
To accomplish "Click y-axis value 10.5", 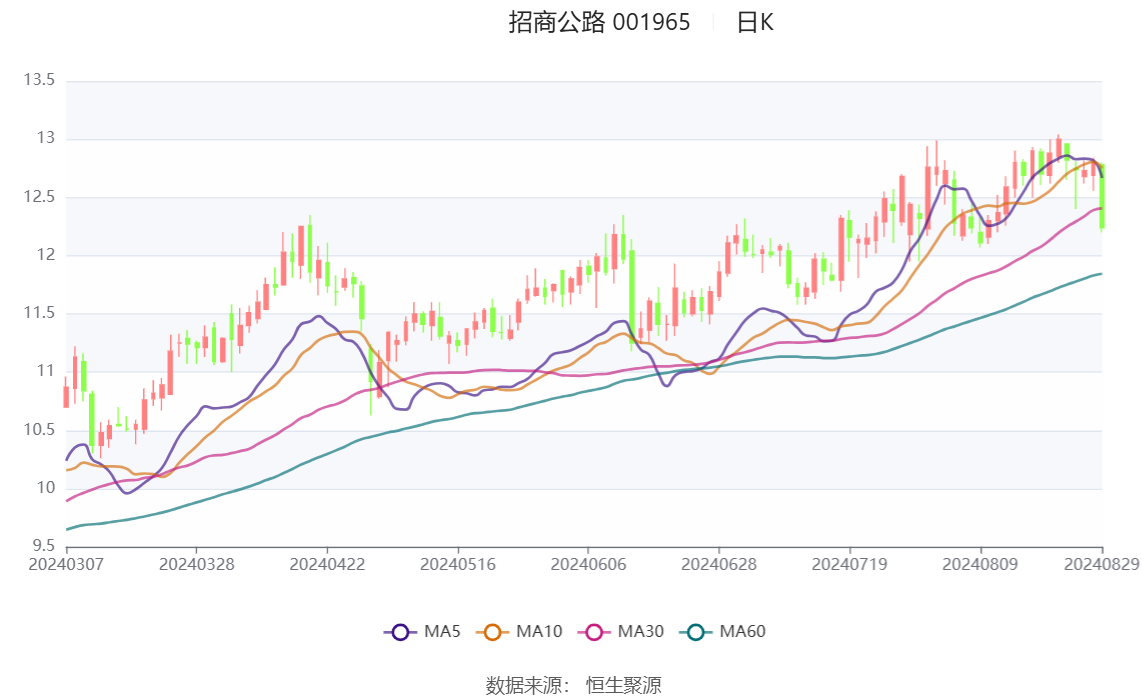I will tap(40, 429).
